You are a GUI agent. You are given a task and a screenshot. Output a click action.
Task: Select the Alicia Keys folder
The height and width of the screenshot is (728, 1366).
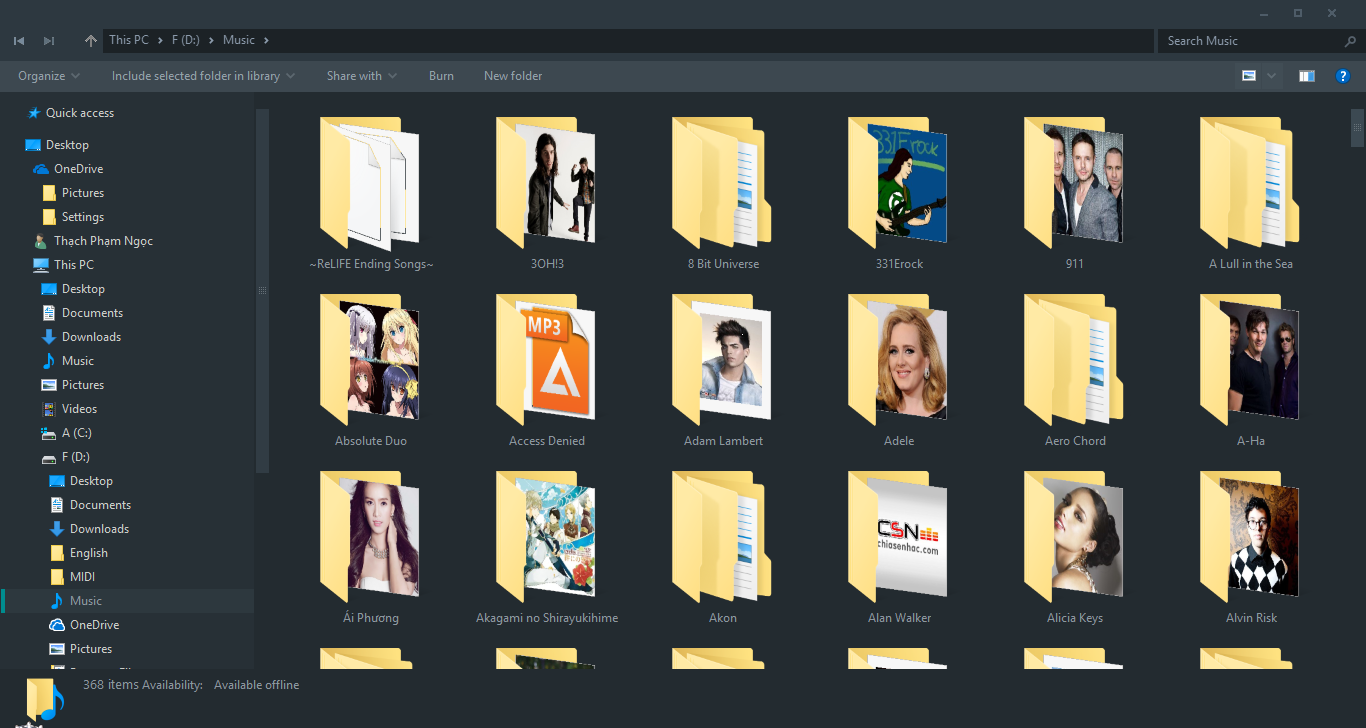click(1075, 548)
